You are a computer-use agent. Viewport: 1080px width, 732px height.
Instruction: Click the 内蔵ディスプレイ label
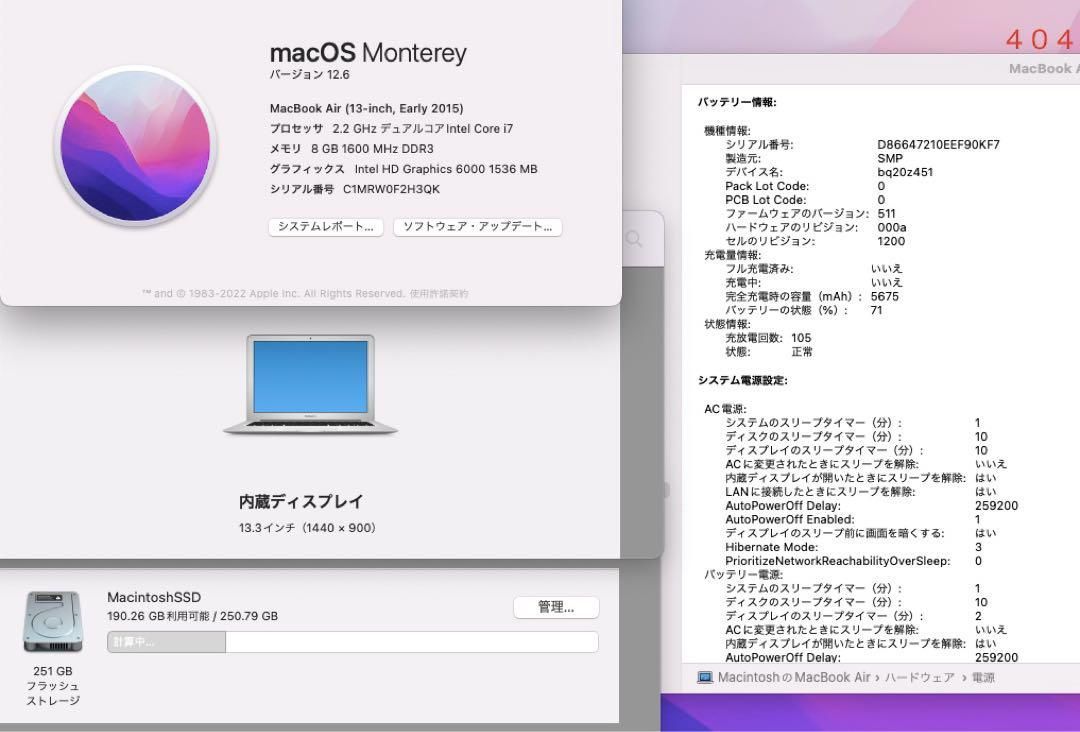click(301, 502)
